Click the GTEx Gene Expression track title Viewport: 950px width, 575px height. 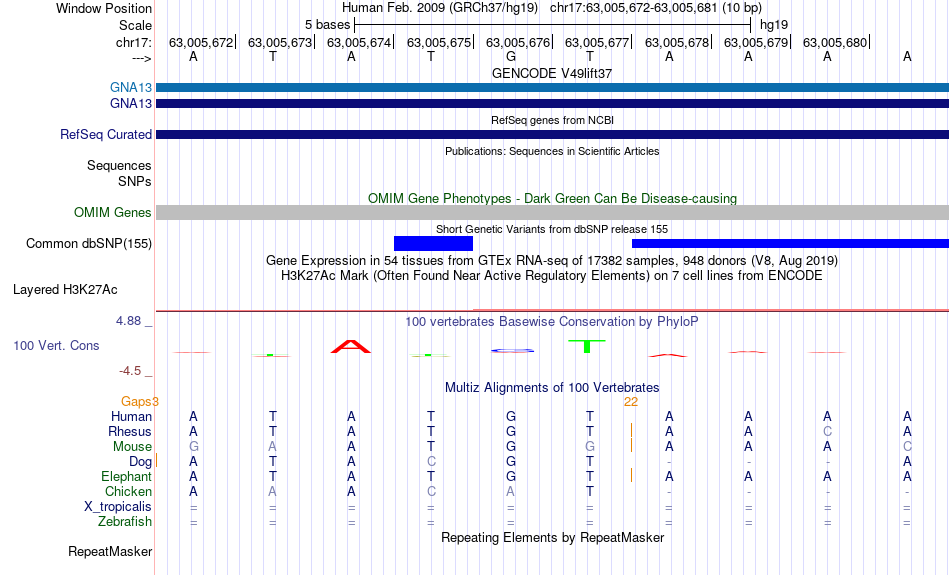point(552,261)
